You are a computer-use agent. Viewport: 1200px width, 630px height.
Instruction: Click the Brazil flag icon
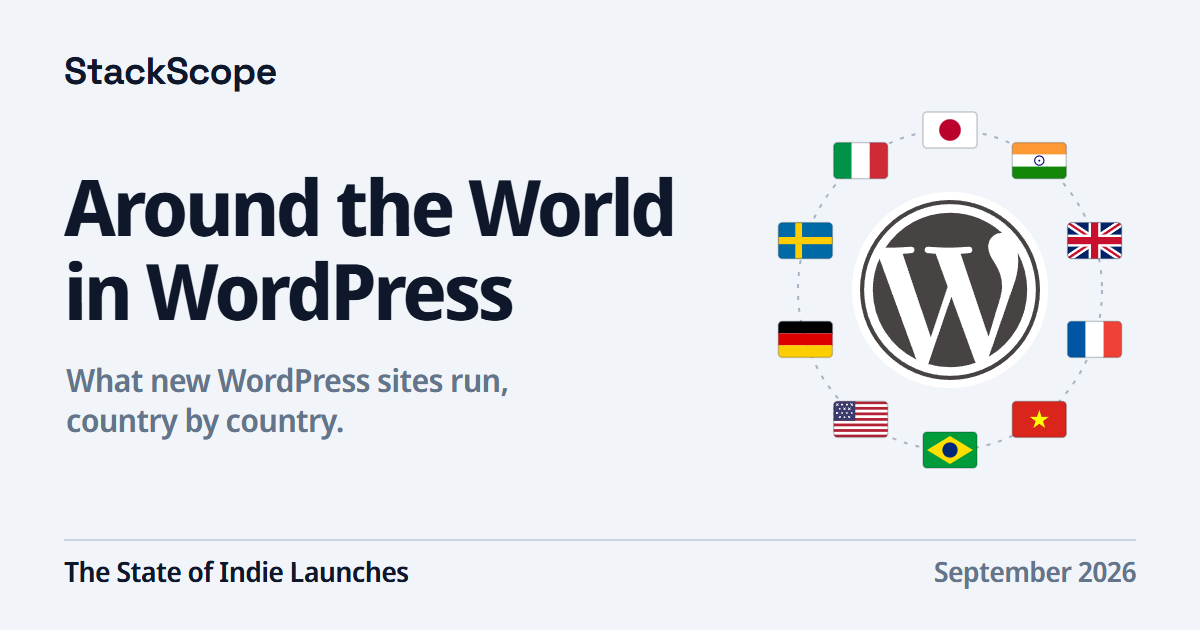pos(950,450)
